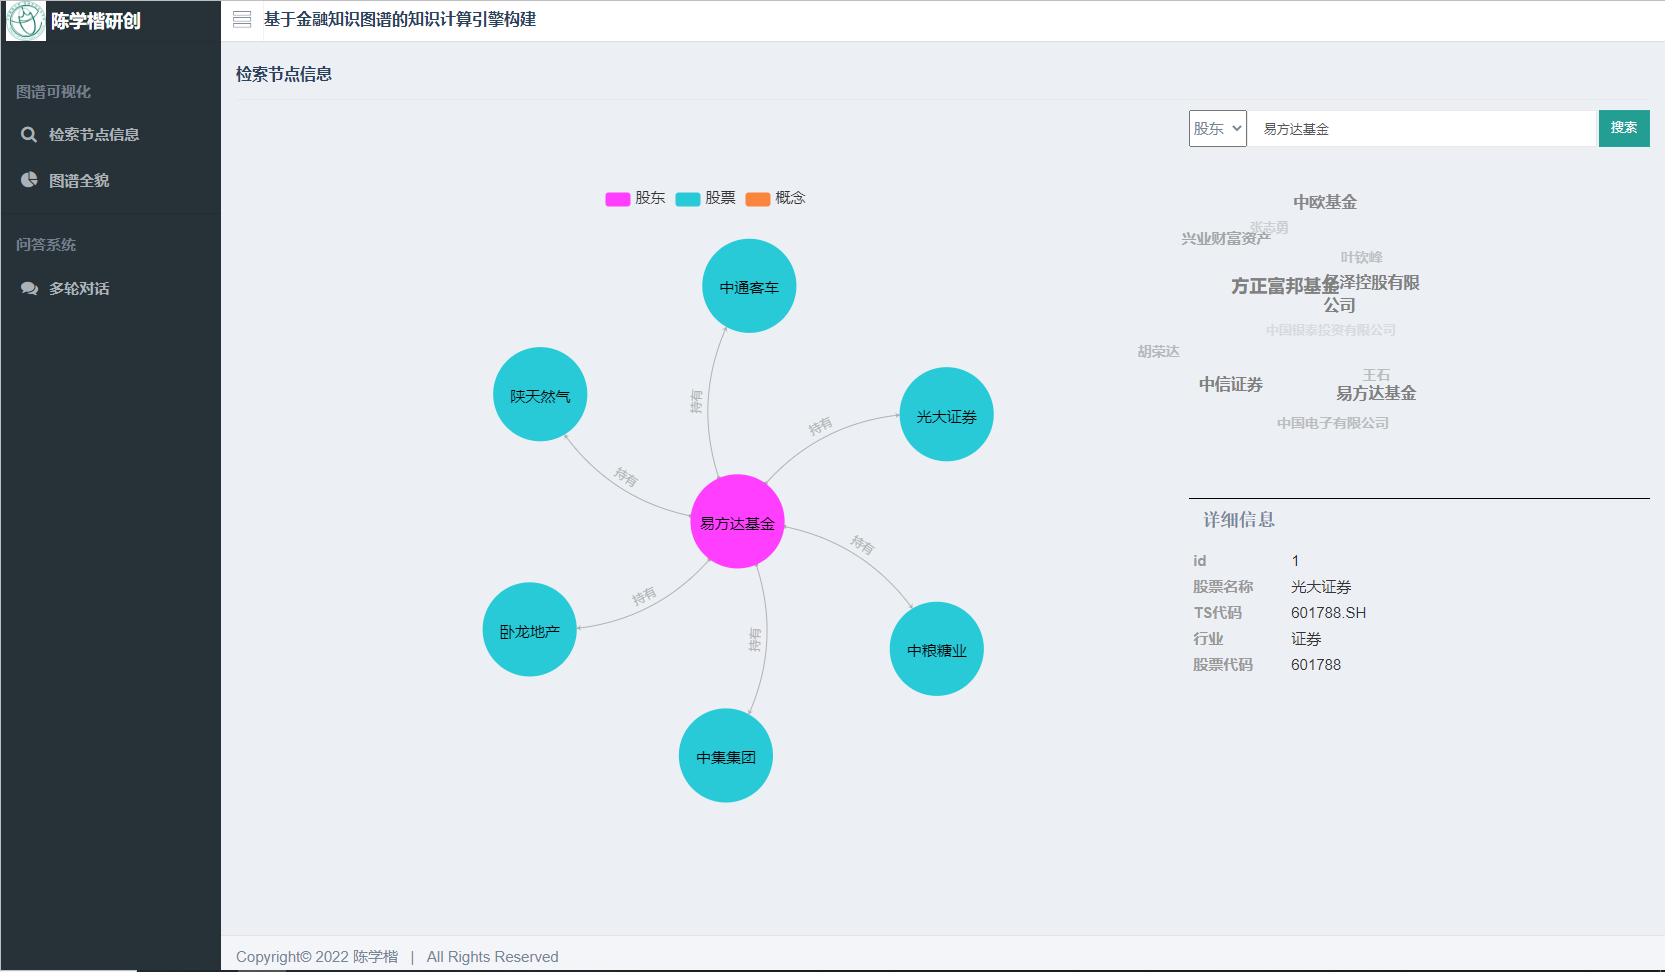Click the green 搜索 button
Screen dimensions: 1665x972
coord(1624,128)
